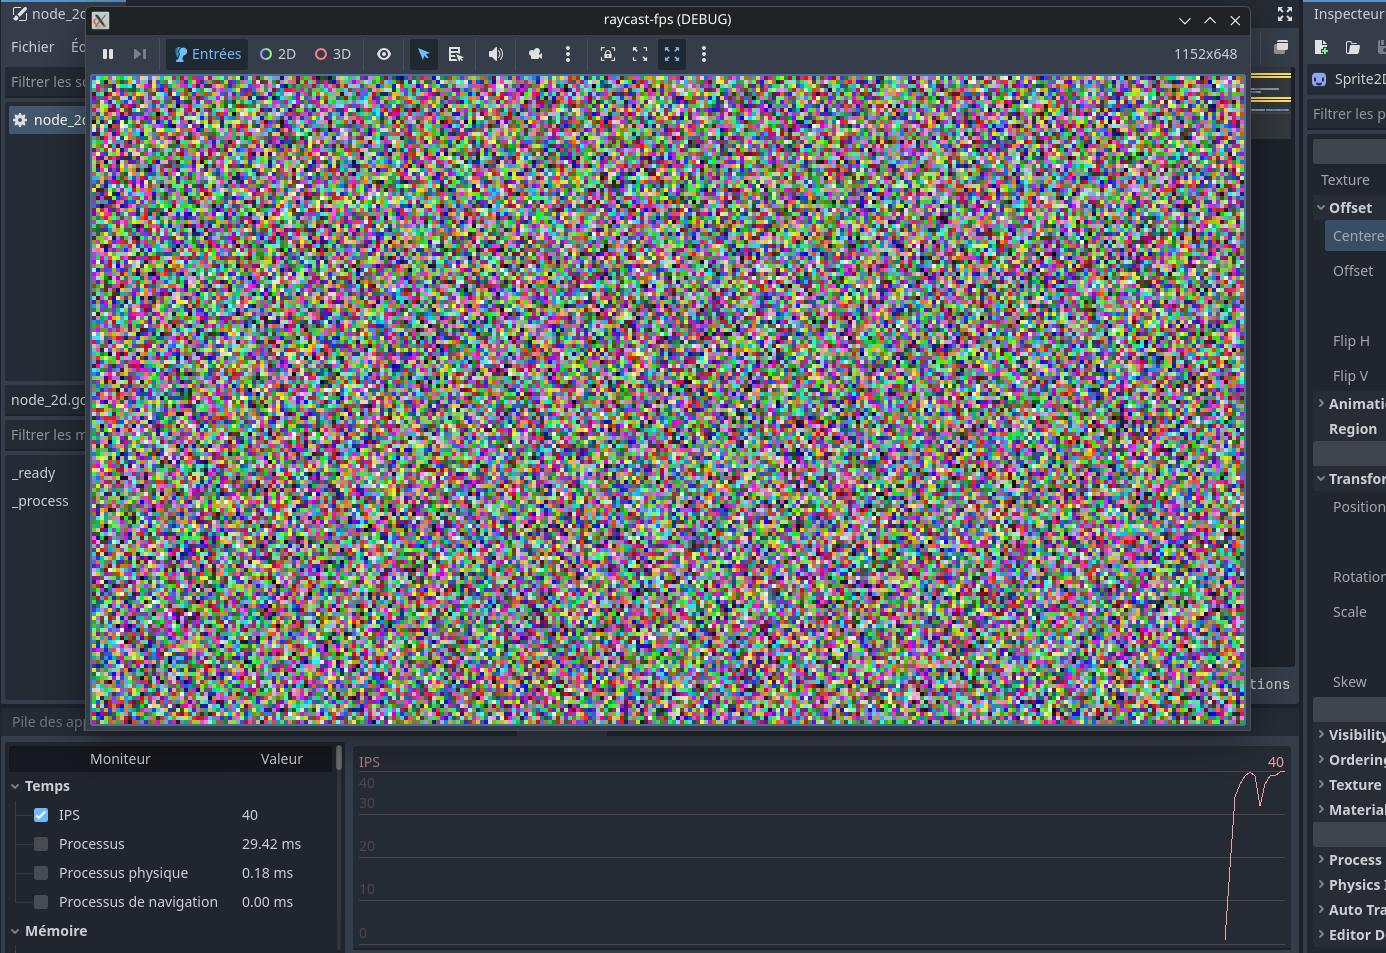Collapse the Temps monitor group
Viewport: 1386px width, 953px height.
click(15, 787)
